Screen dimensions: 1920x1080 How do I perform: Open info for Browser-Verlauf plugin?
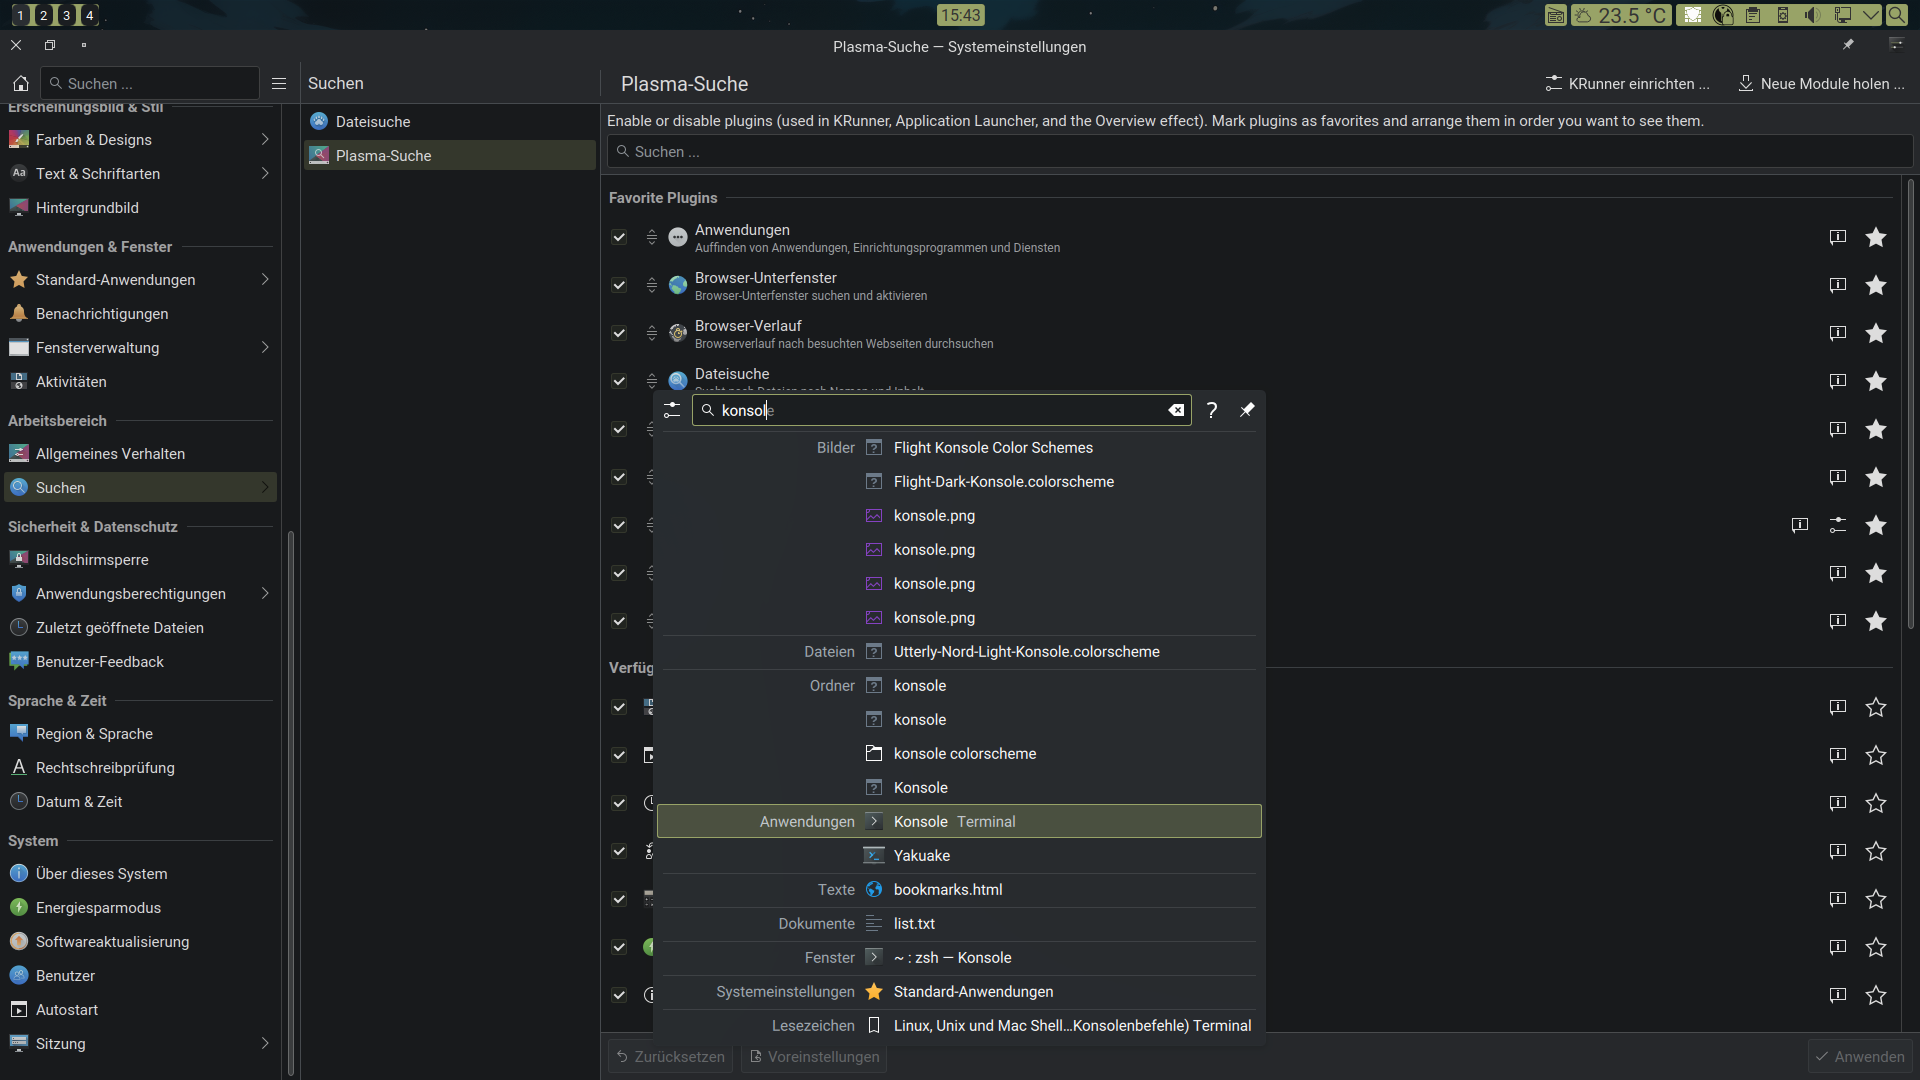[1837, 333]
